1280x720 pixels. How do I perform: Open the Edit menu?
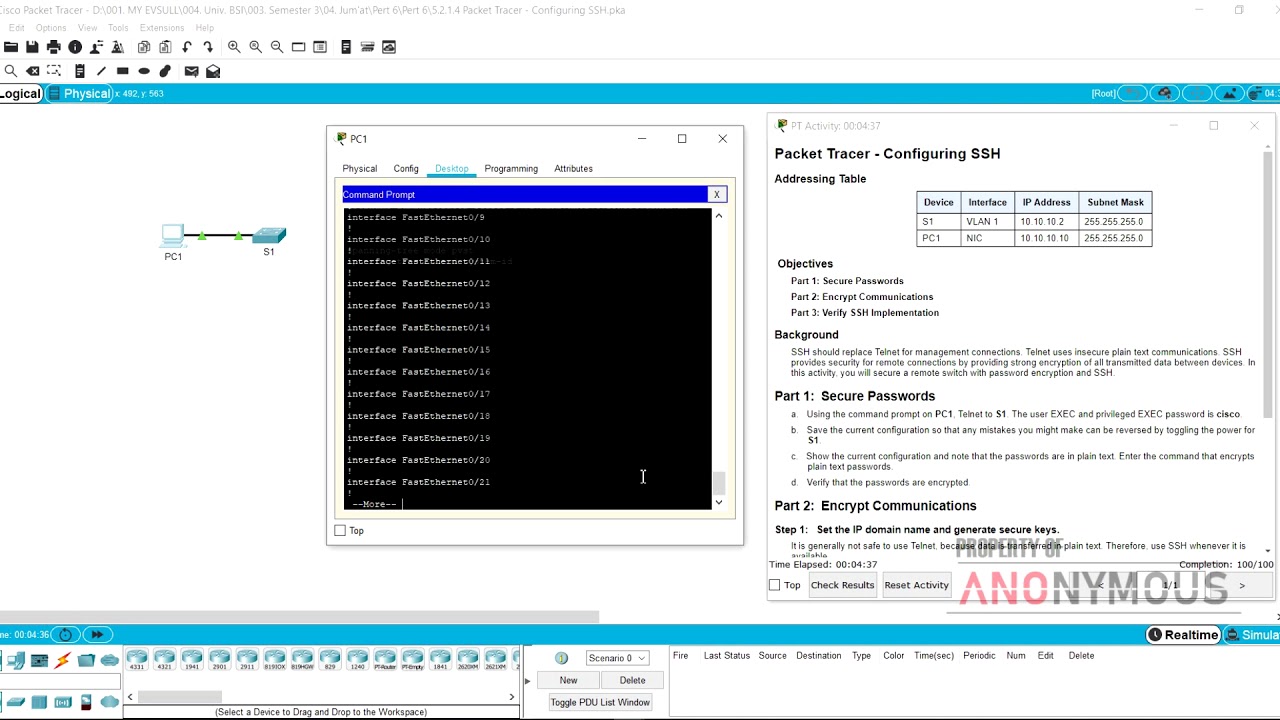17,27
